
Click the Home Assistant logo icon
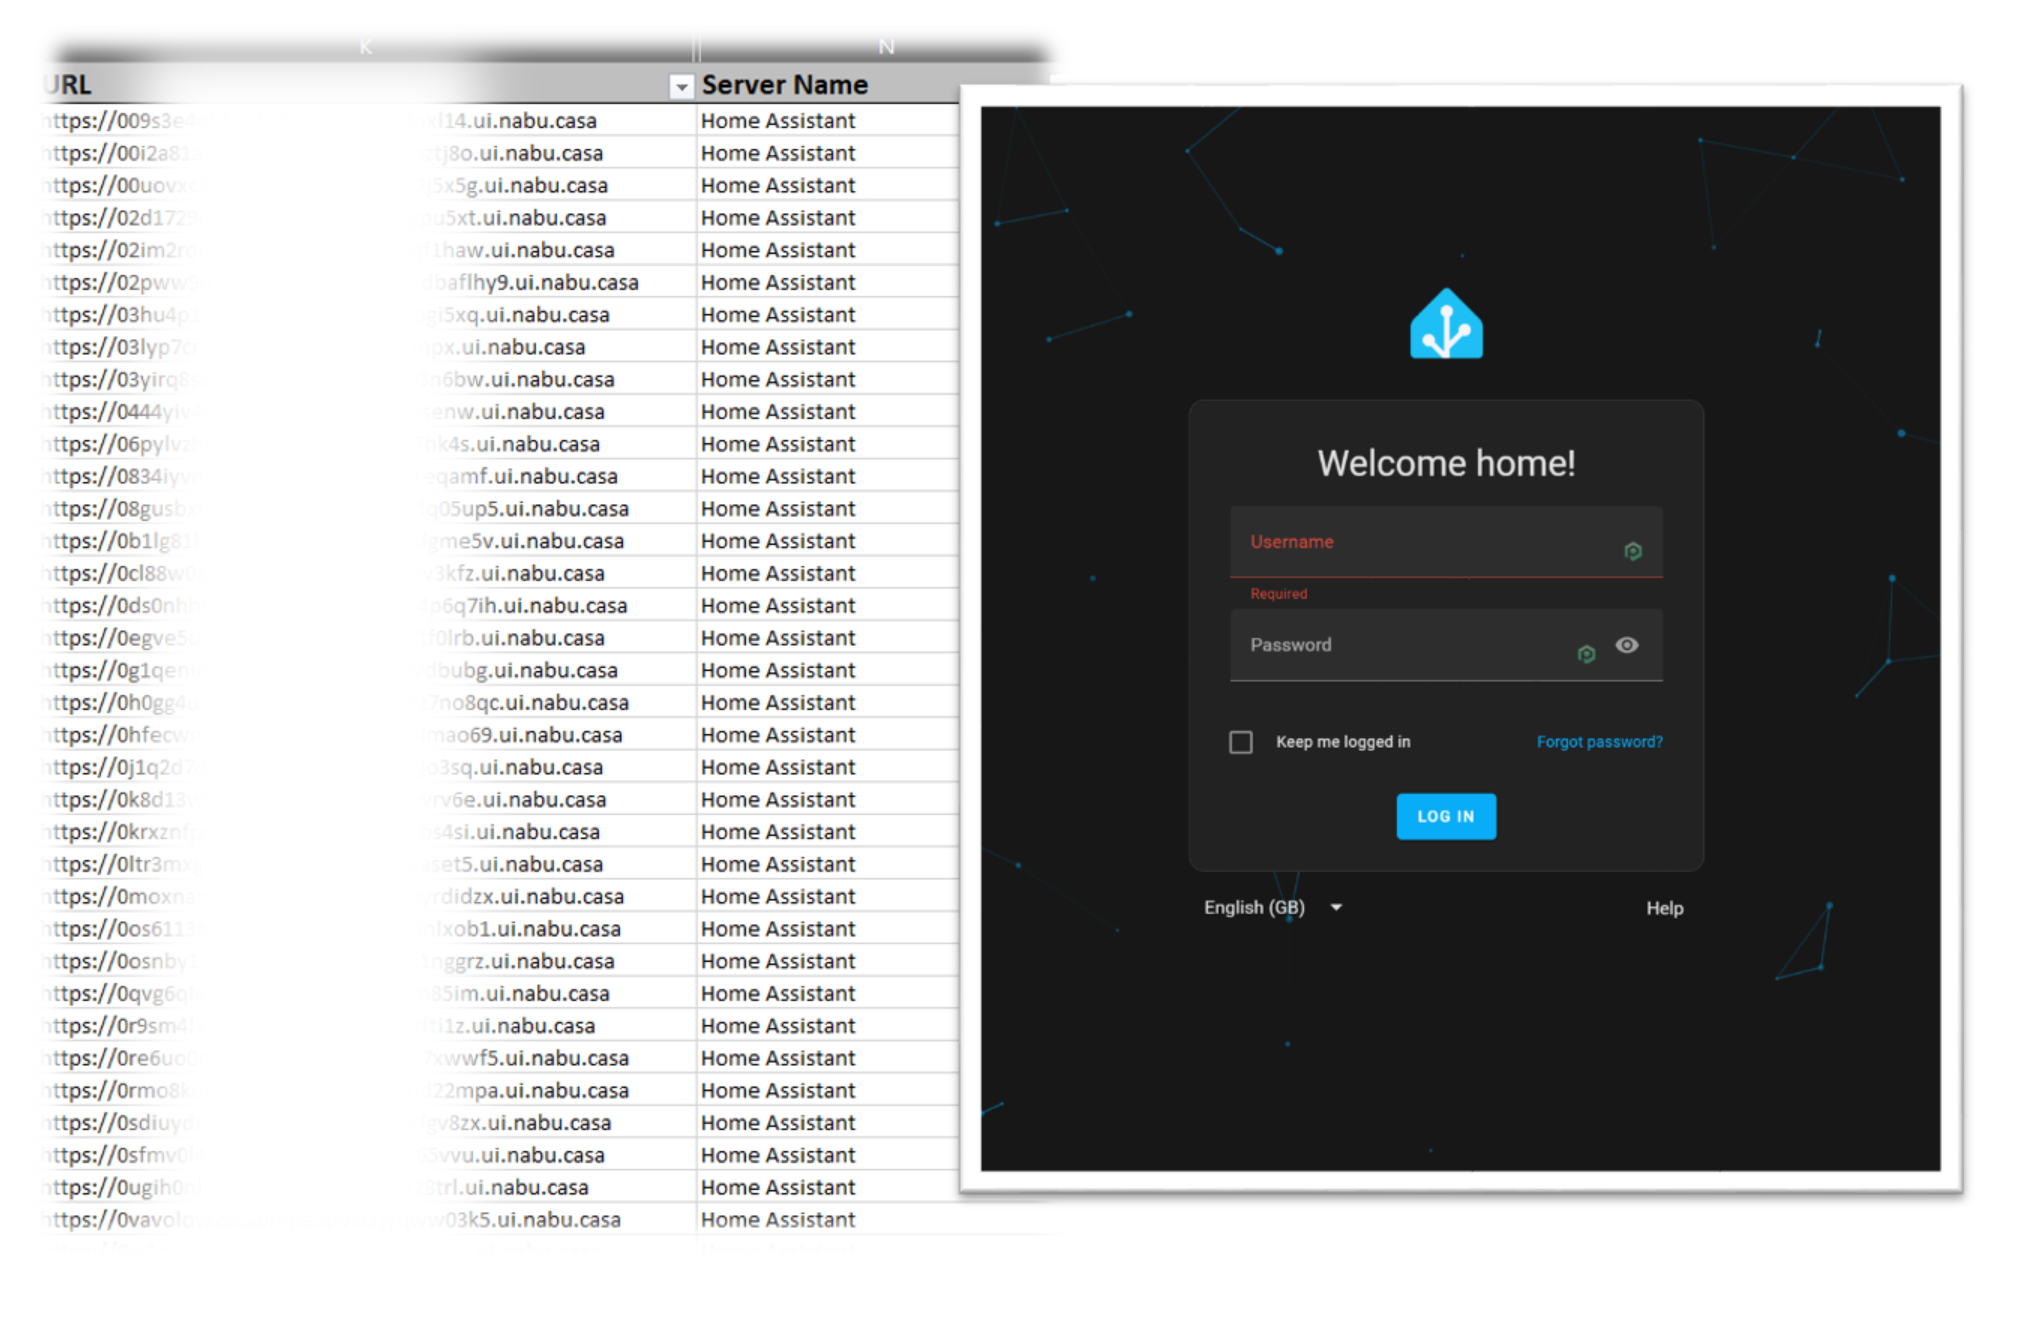(1445, 324)
